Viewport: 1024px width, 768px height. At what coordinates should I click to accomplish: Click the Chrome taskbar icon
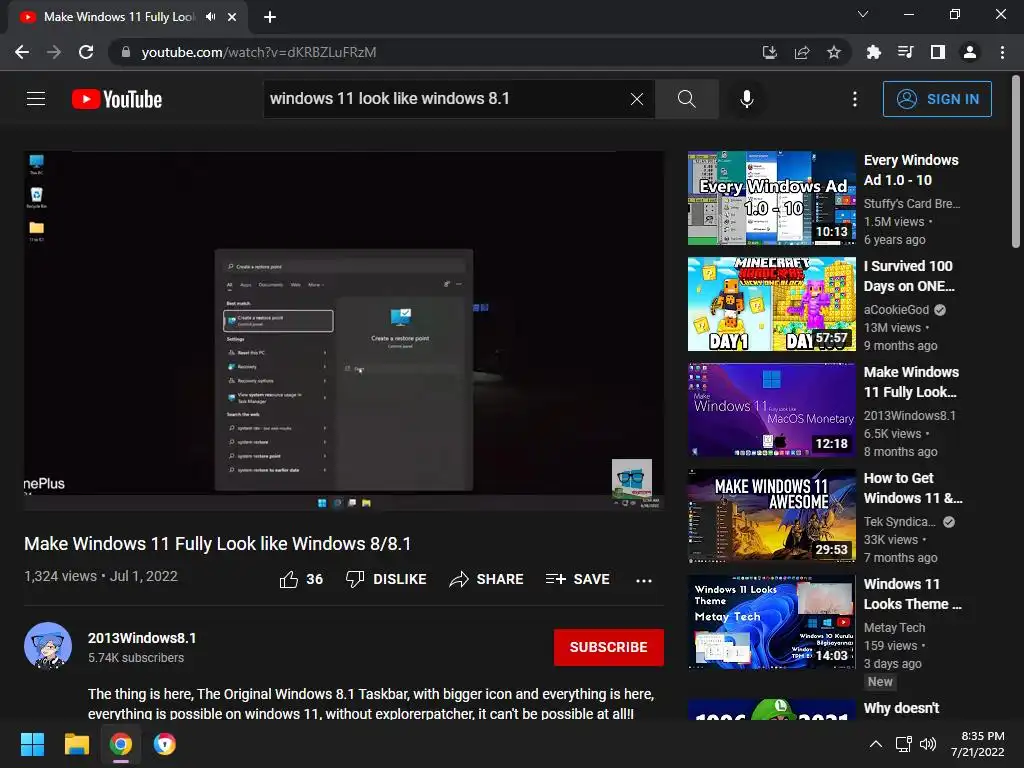(120, 744)
